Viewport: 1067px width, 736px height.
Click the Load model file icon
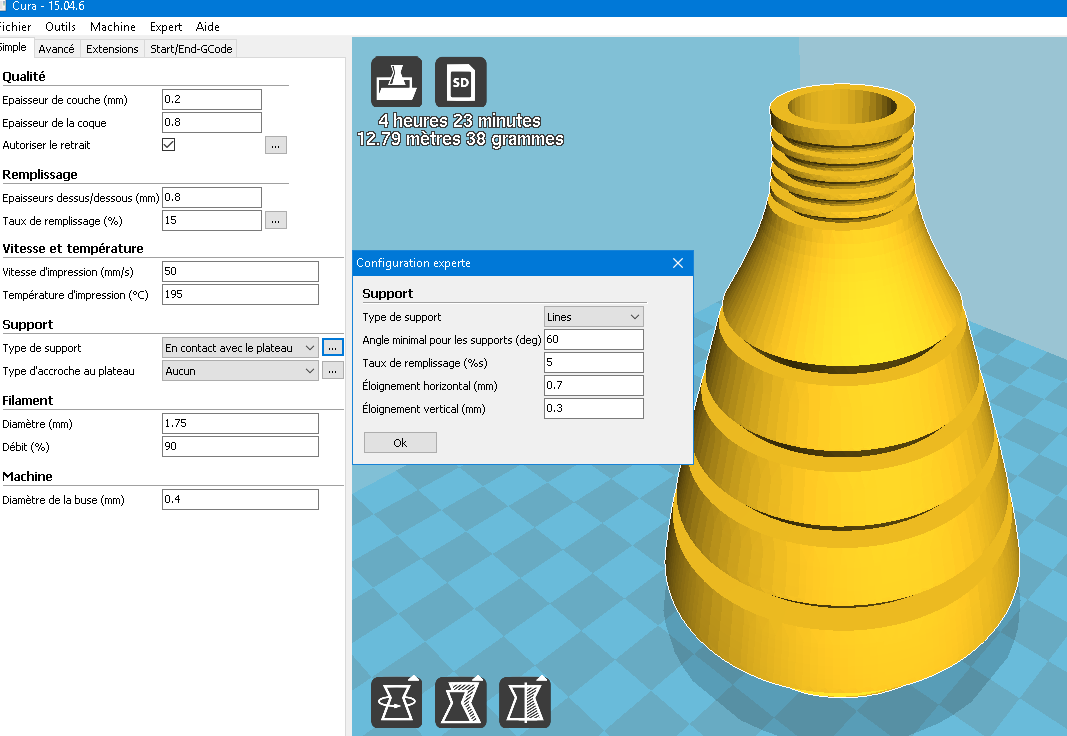396,82
